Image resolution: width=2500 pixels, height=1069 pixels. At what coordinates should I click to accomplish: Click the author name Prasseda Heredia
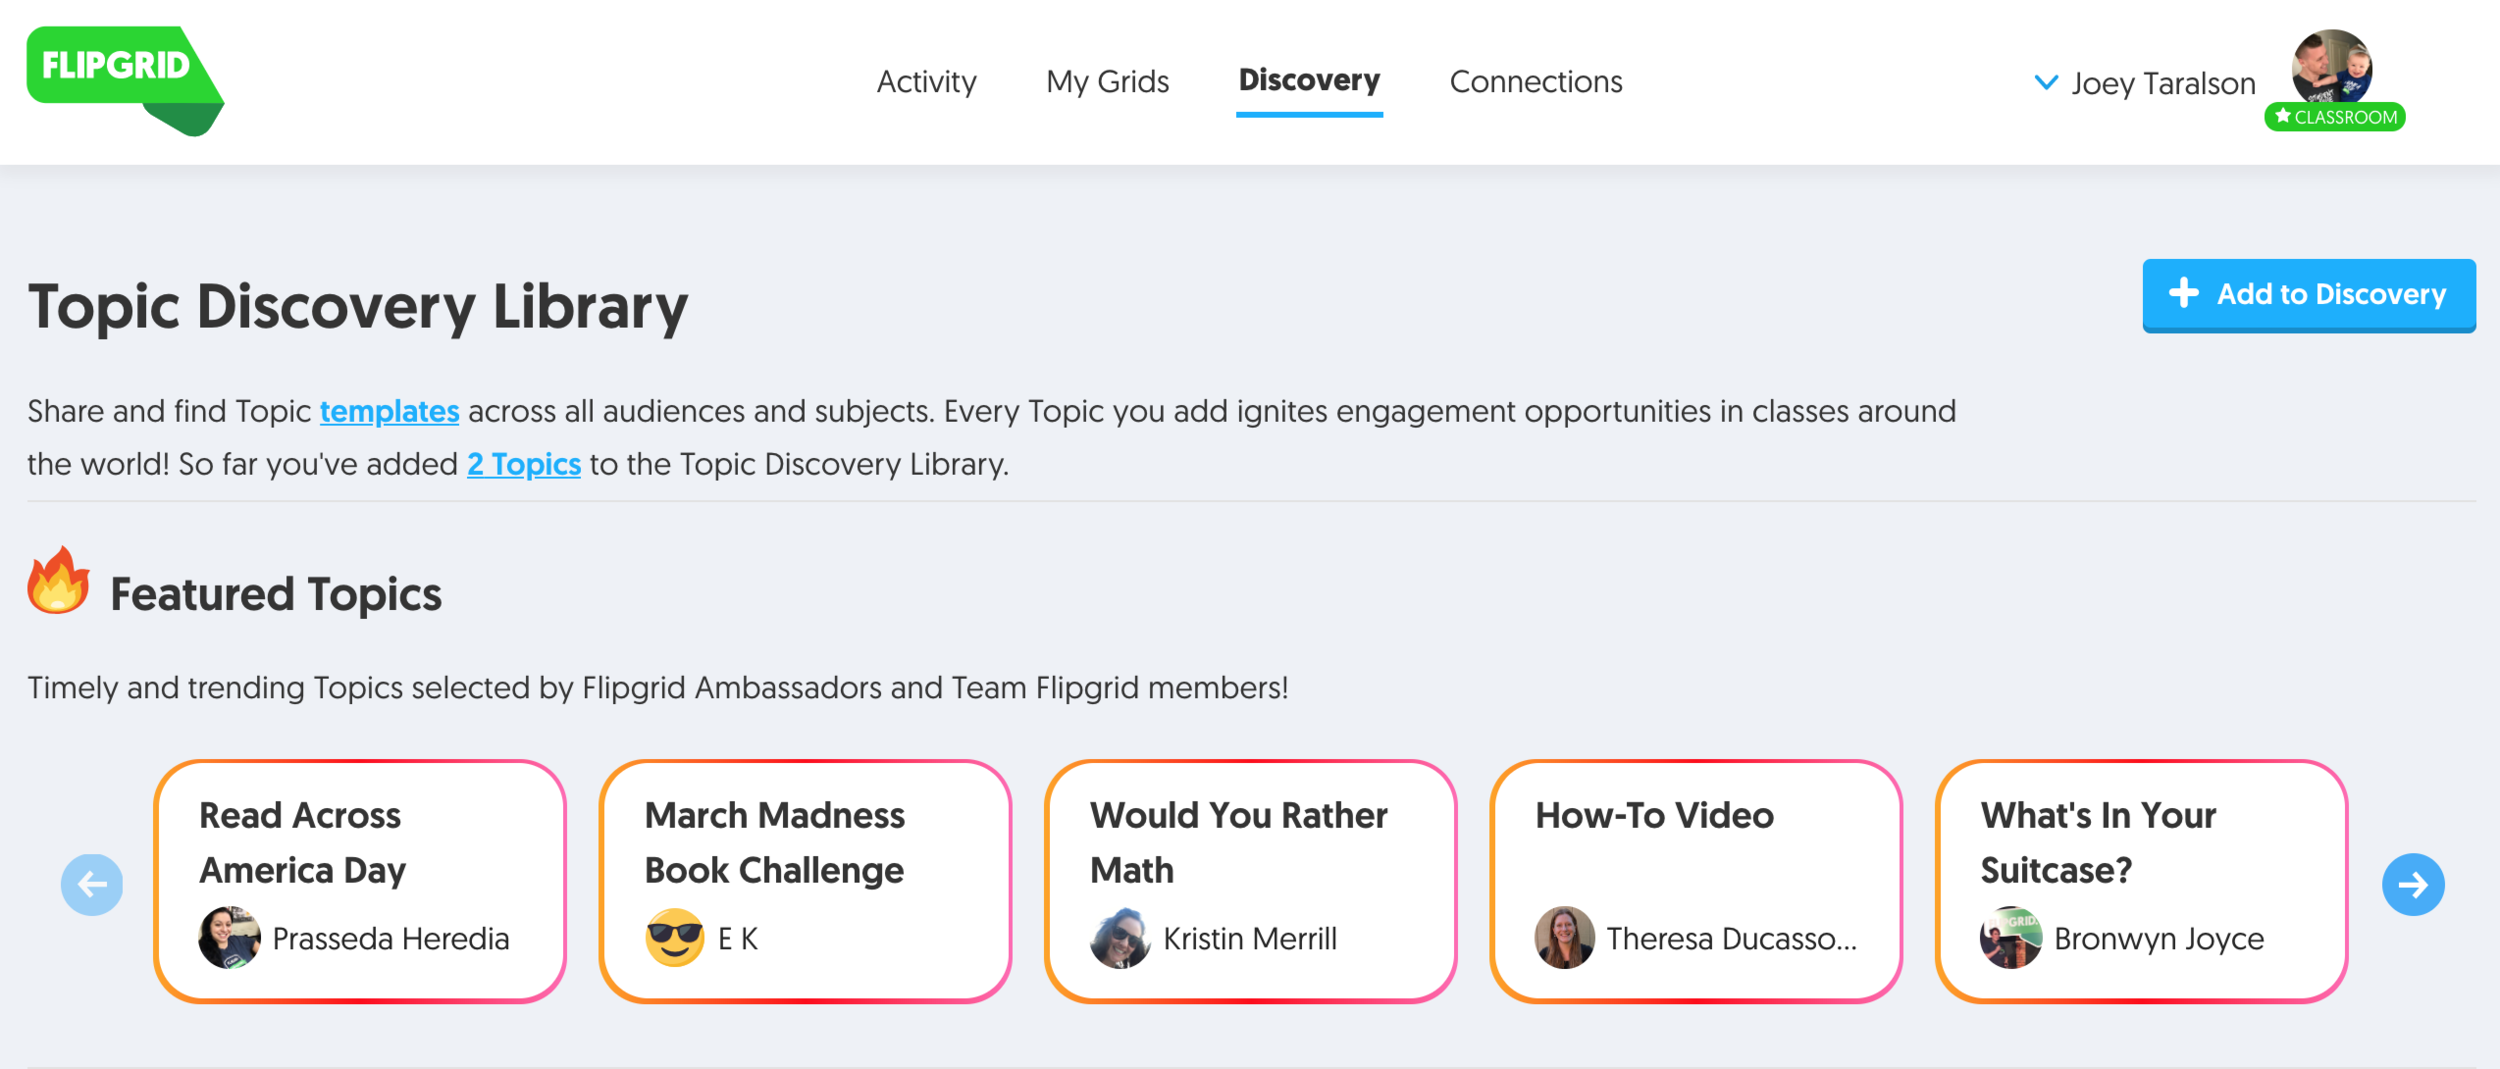(390, 938)
